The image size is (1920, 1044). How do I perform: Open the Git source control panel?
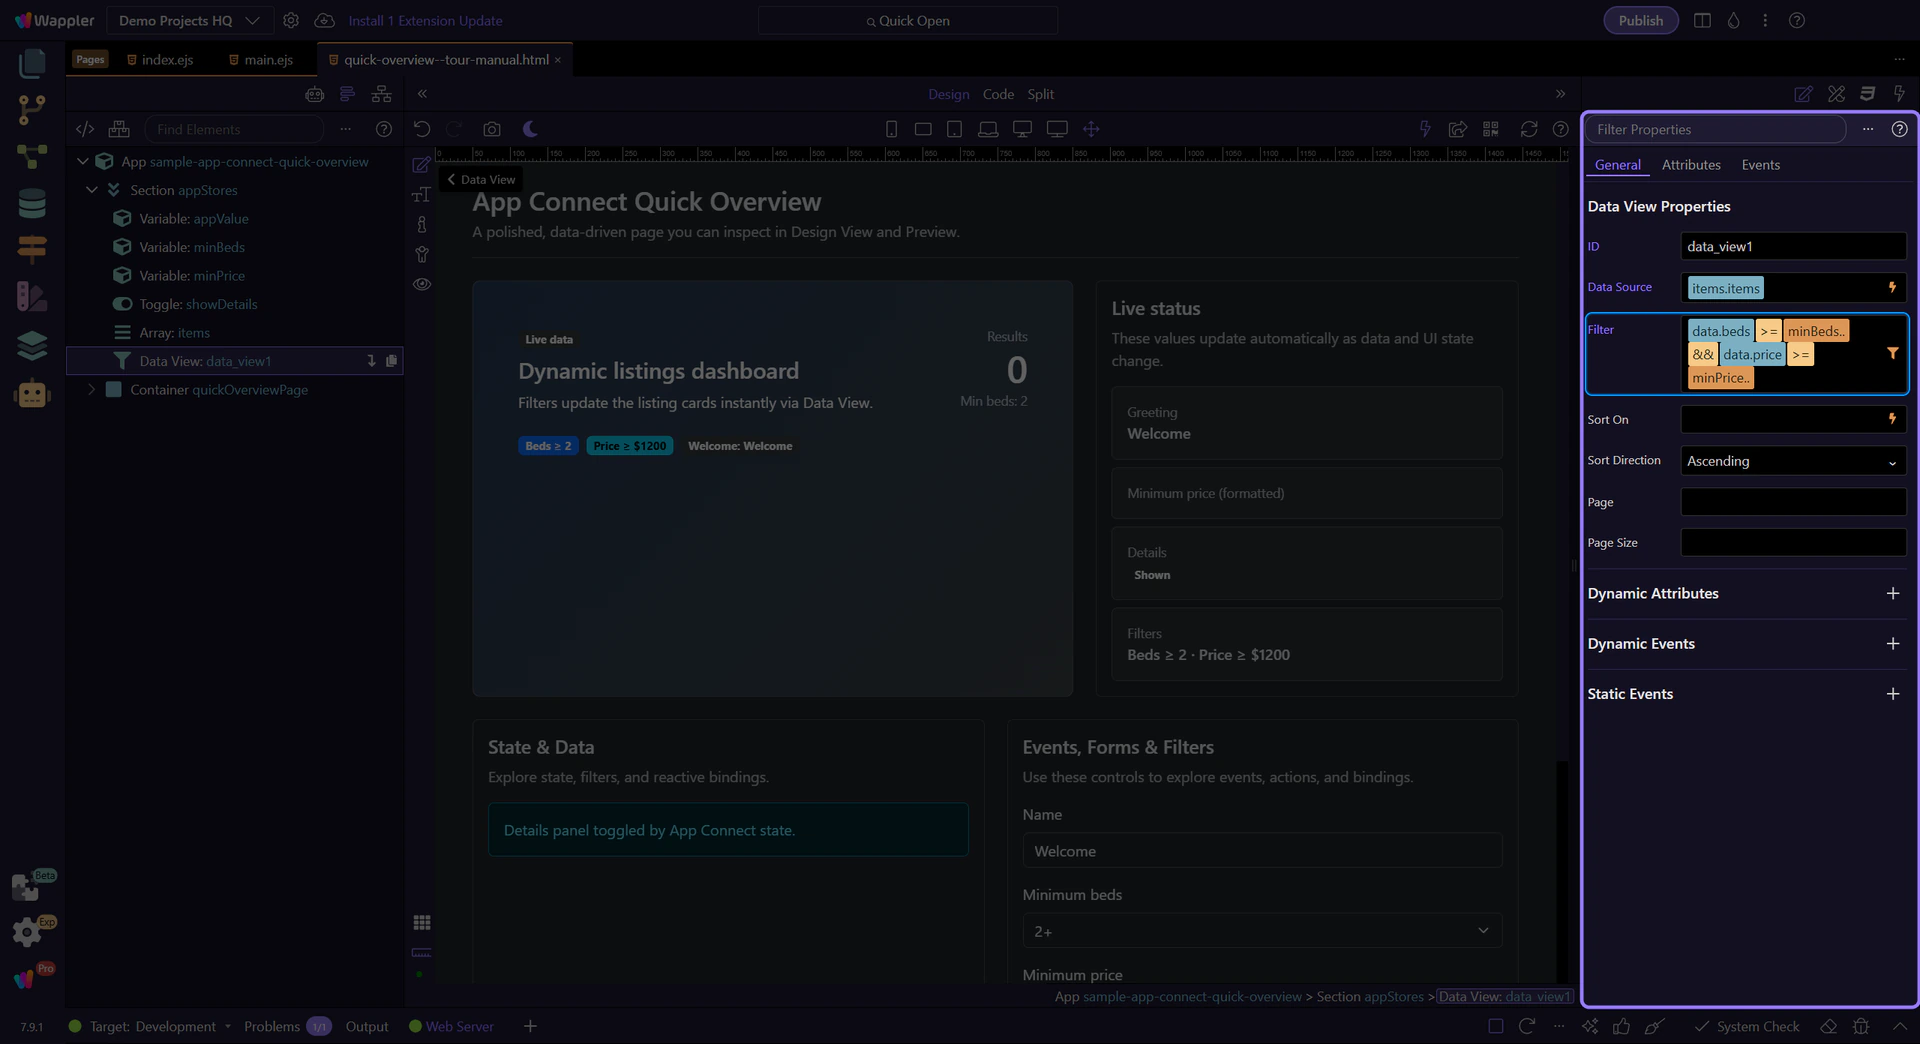(32, 109)
